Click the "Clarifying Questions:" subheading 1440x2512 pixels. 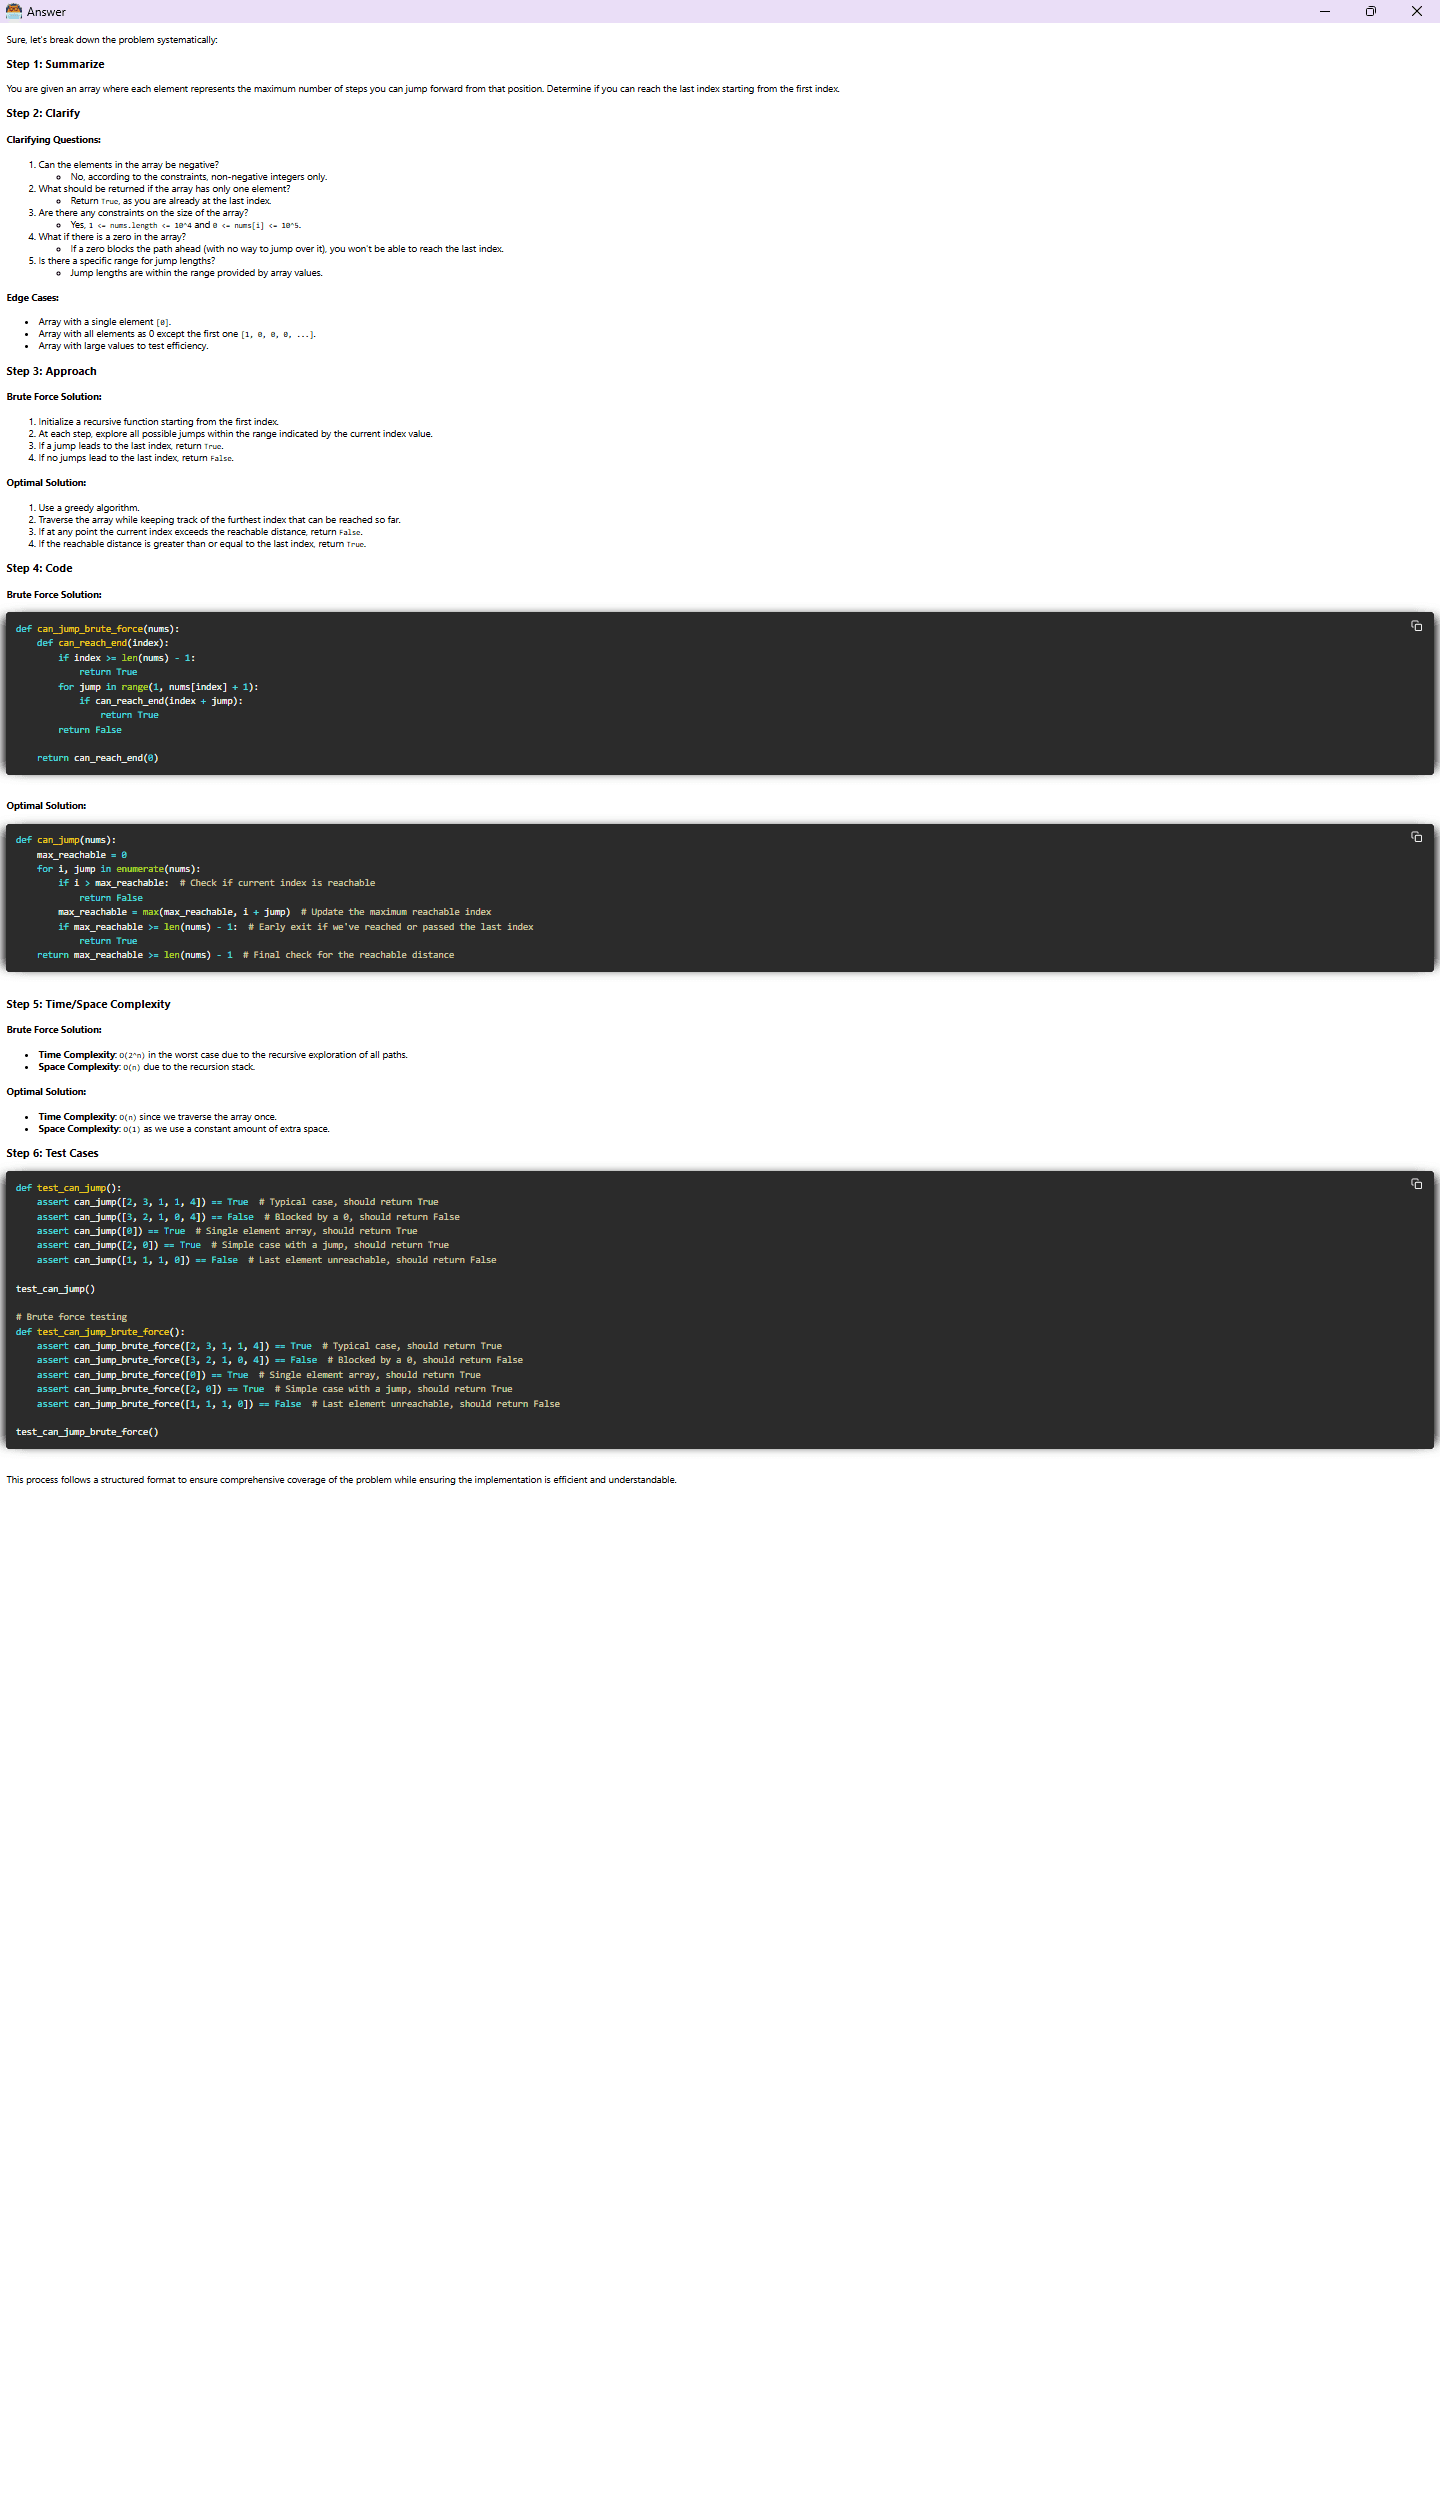tap(53, 140)
